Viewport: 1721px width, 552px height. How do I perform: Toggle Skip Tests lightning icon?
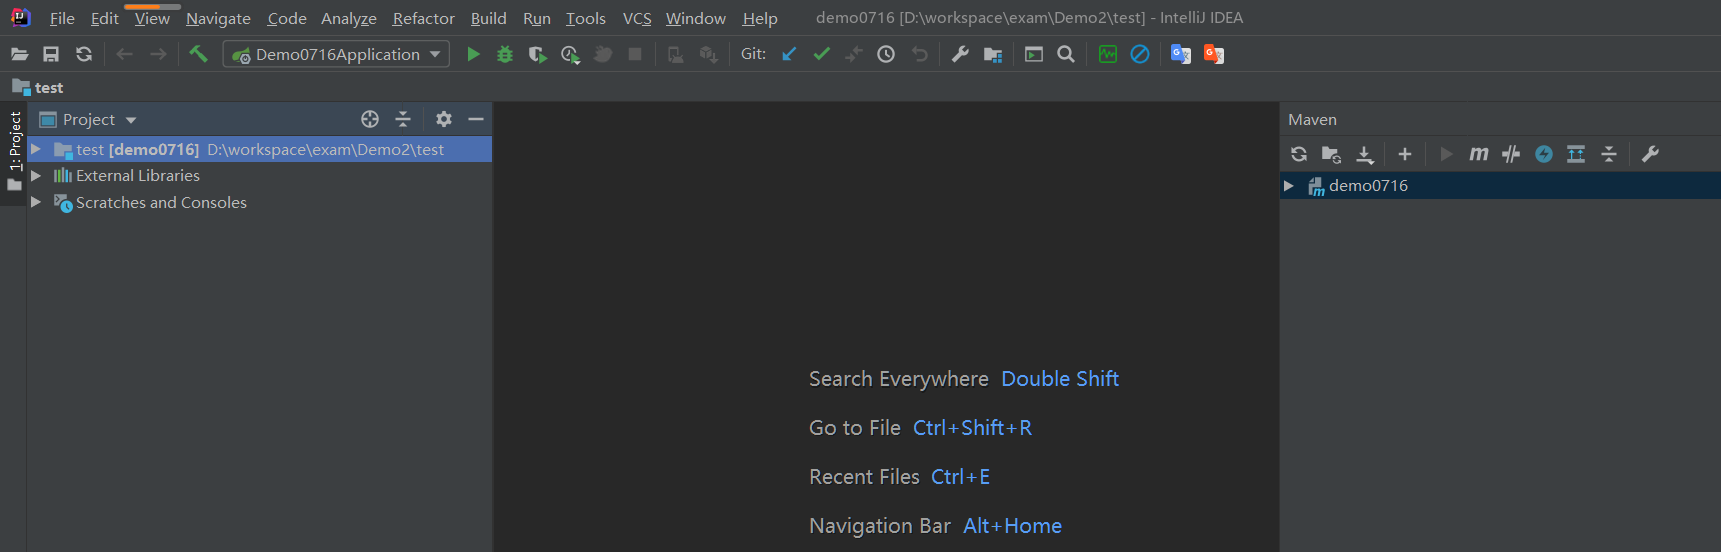pyautogui.click(x=1544, y=154)
